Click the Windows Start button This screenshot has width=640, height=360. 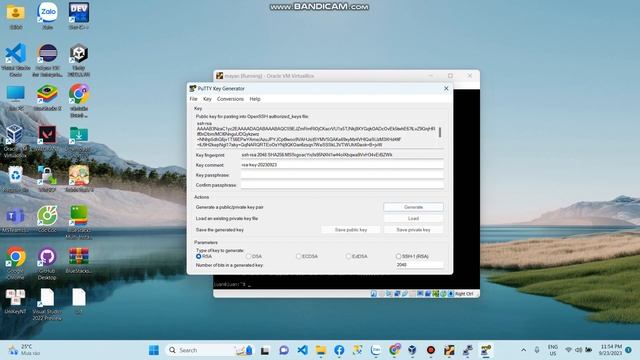point(154,350)
